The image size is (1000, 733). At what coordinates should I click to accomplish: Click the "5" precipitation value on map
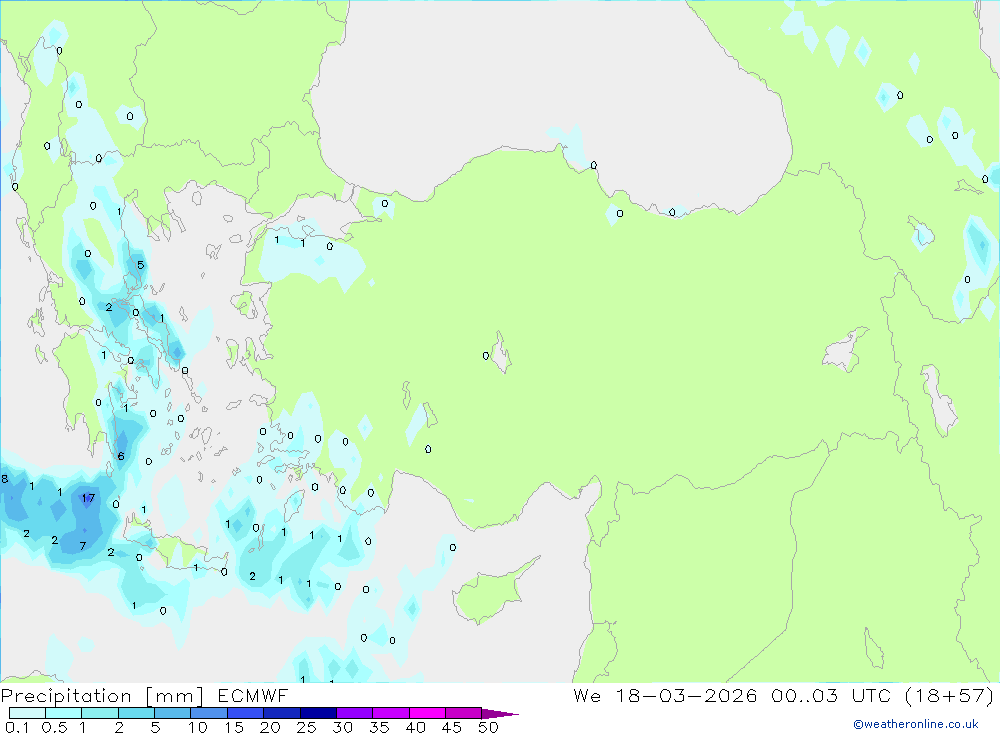tap(140, 265)
